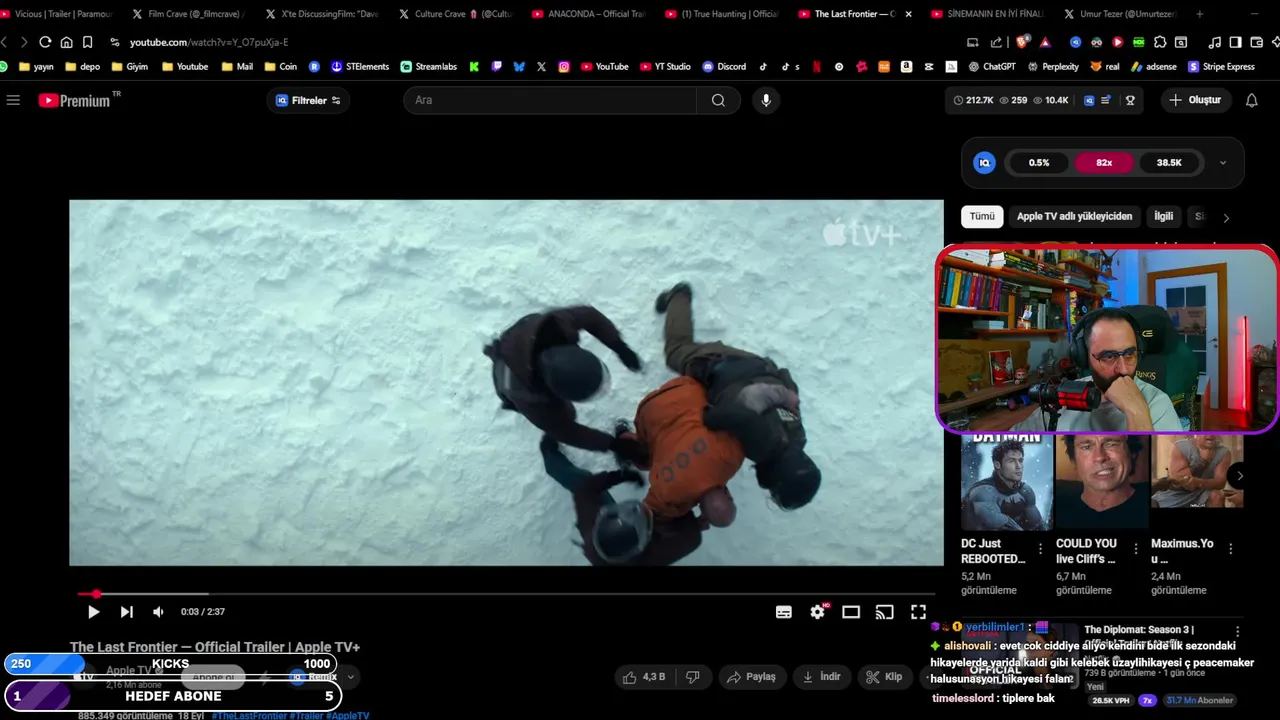Viewport: 1280px width, 720px height.
Task: Click the blue IQ badge in stats panel
Action: point(985,163)
